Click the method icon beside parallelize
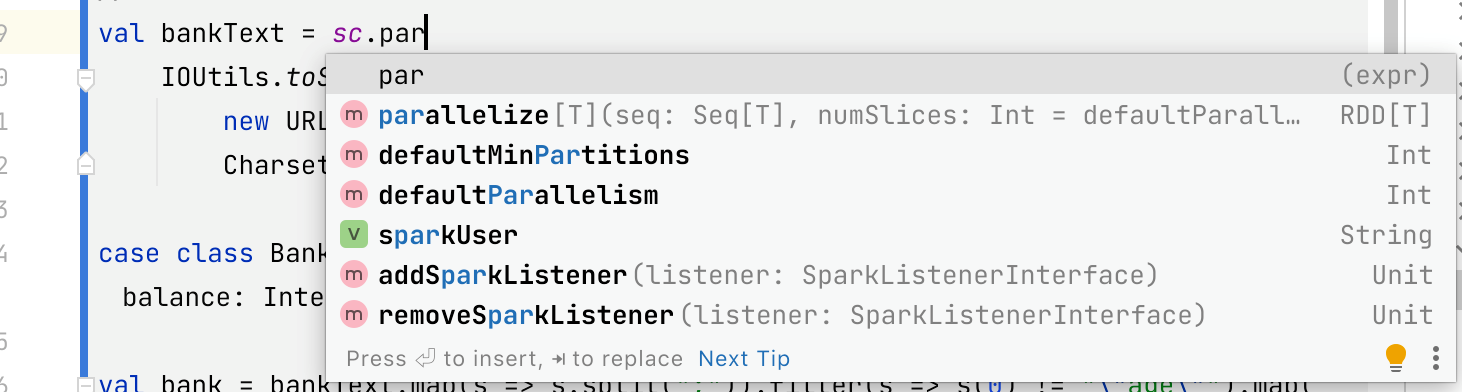The width and height of the screenshot is (1462, 392). 354,115
